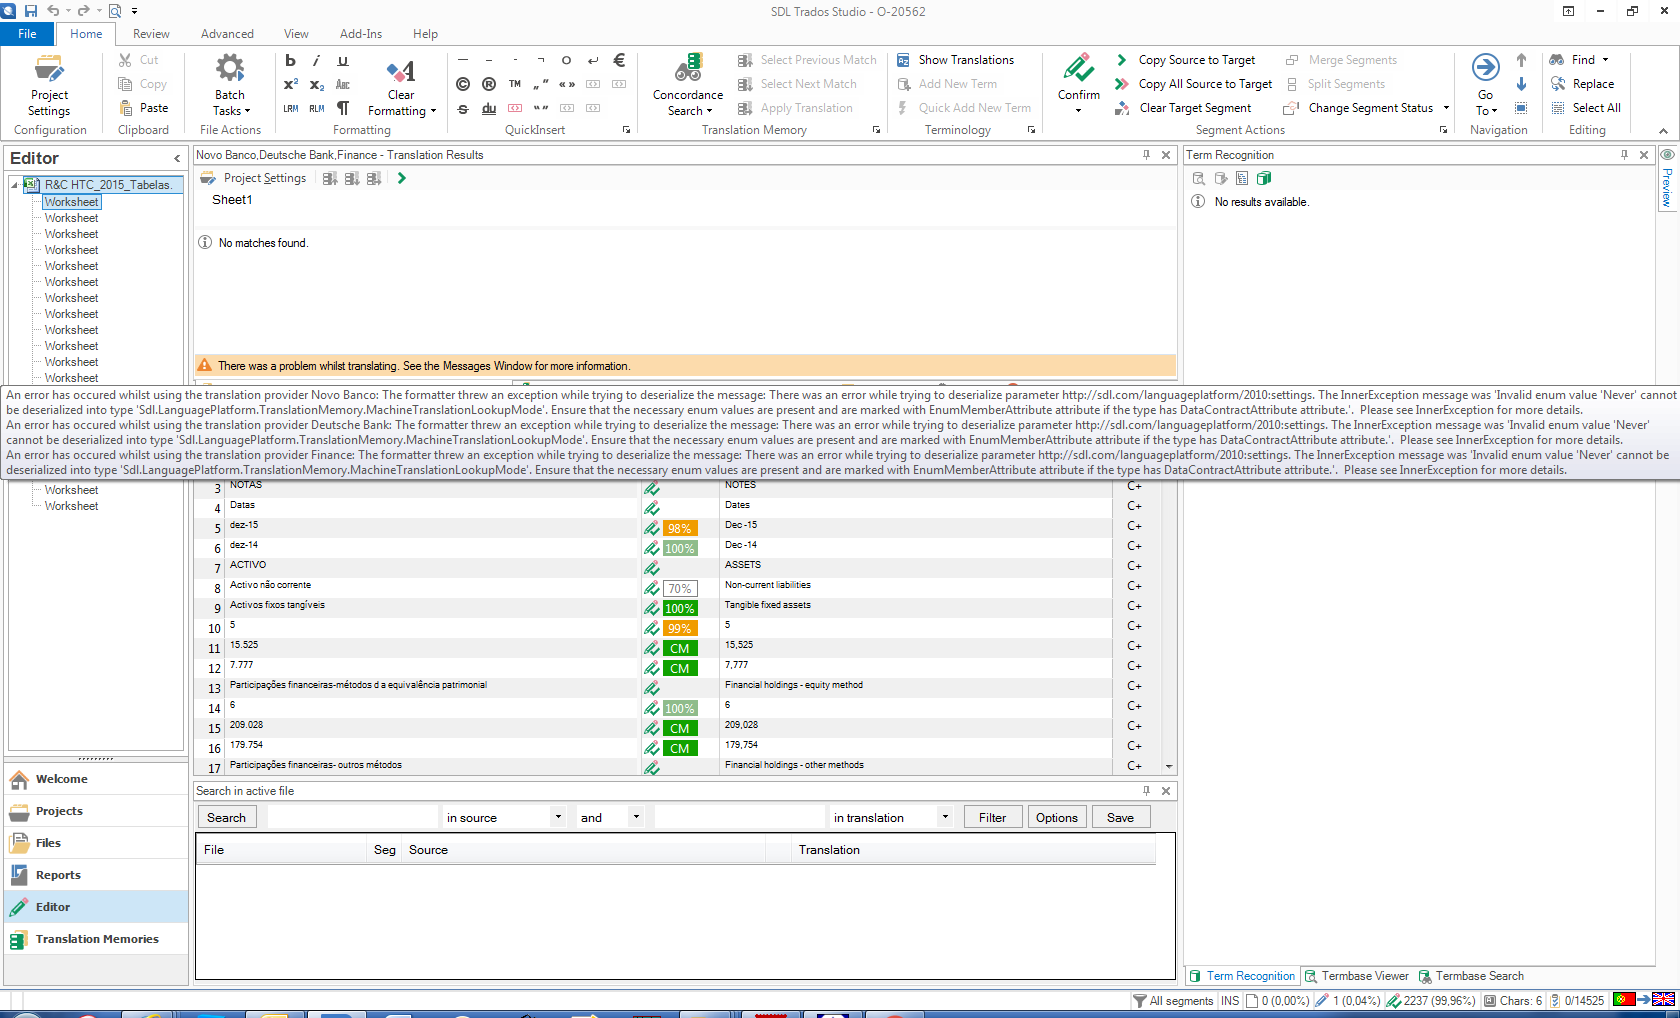The width and height of the screenshot is (1680, 1018).
Task: Pin the Translation Results panel
Action: pyautogui.click(x=1146, y=155)
